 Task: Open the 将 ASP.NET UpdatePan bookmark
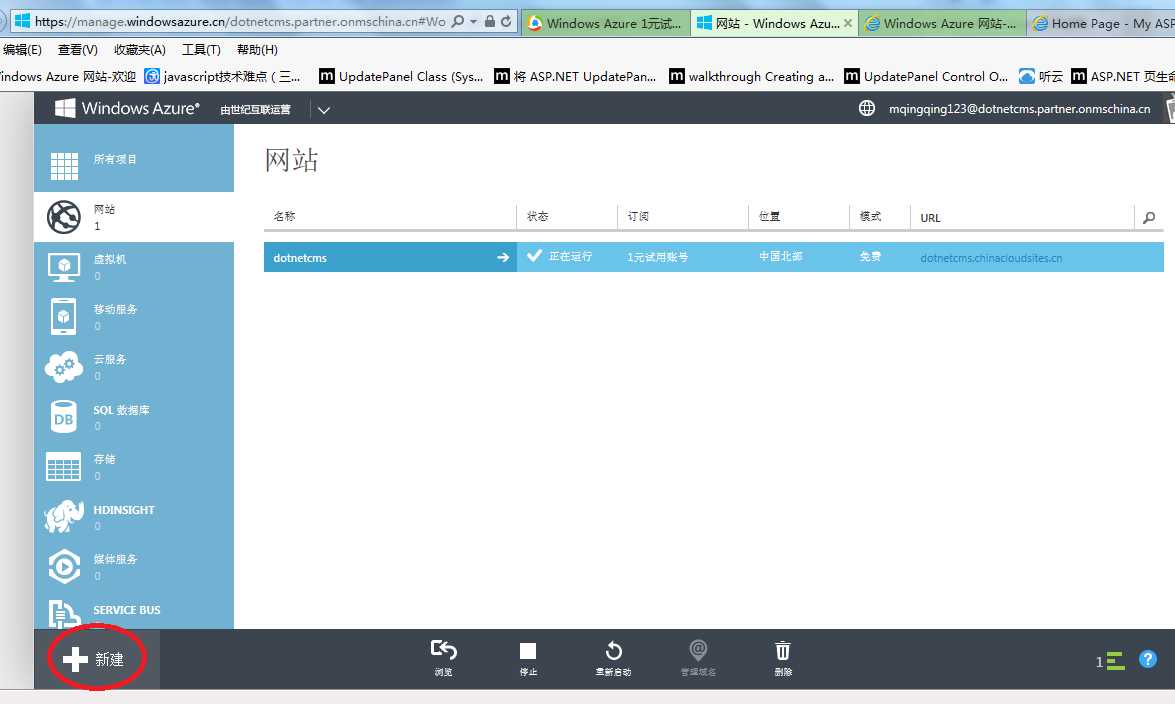pos(575,76)
